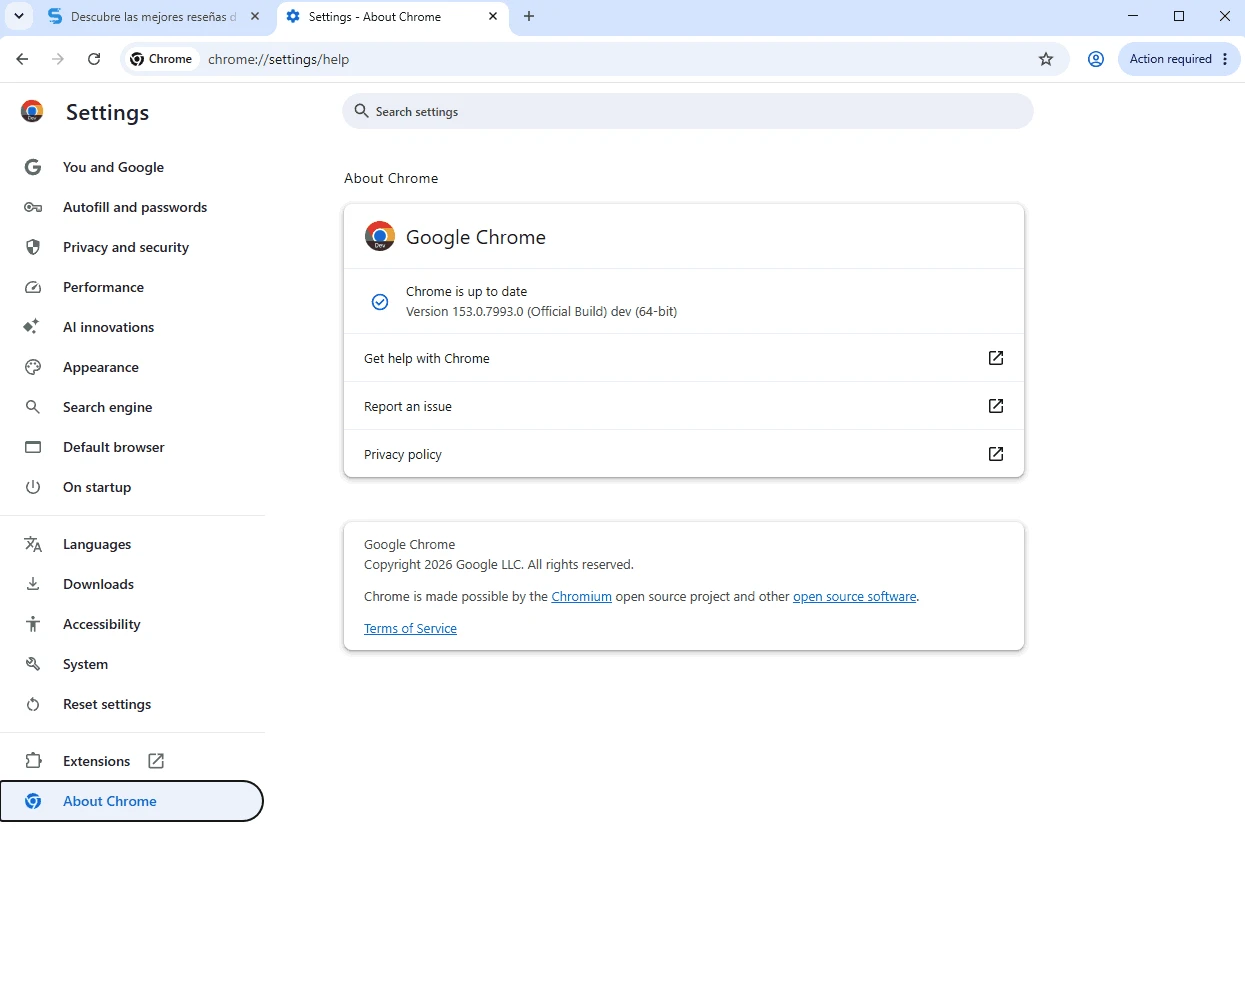Click the Google G icon in sidebar
Screen dimensions: 1245x1006
tap(33, 167)
